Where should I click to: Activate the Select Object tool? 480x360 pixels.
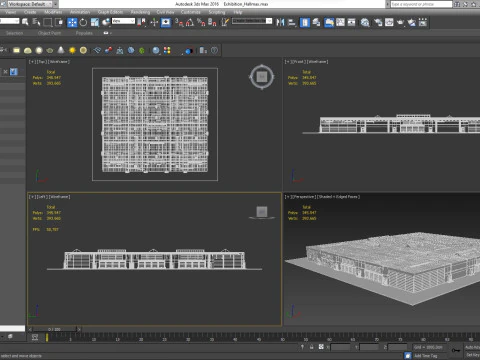coord(25,22)
